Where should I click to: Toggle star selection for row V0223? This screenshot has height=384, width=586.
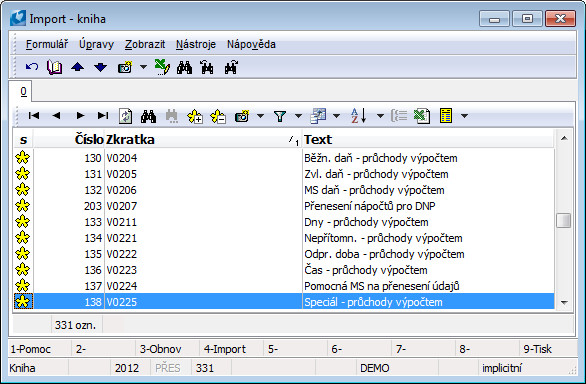22,270
